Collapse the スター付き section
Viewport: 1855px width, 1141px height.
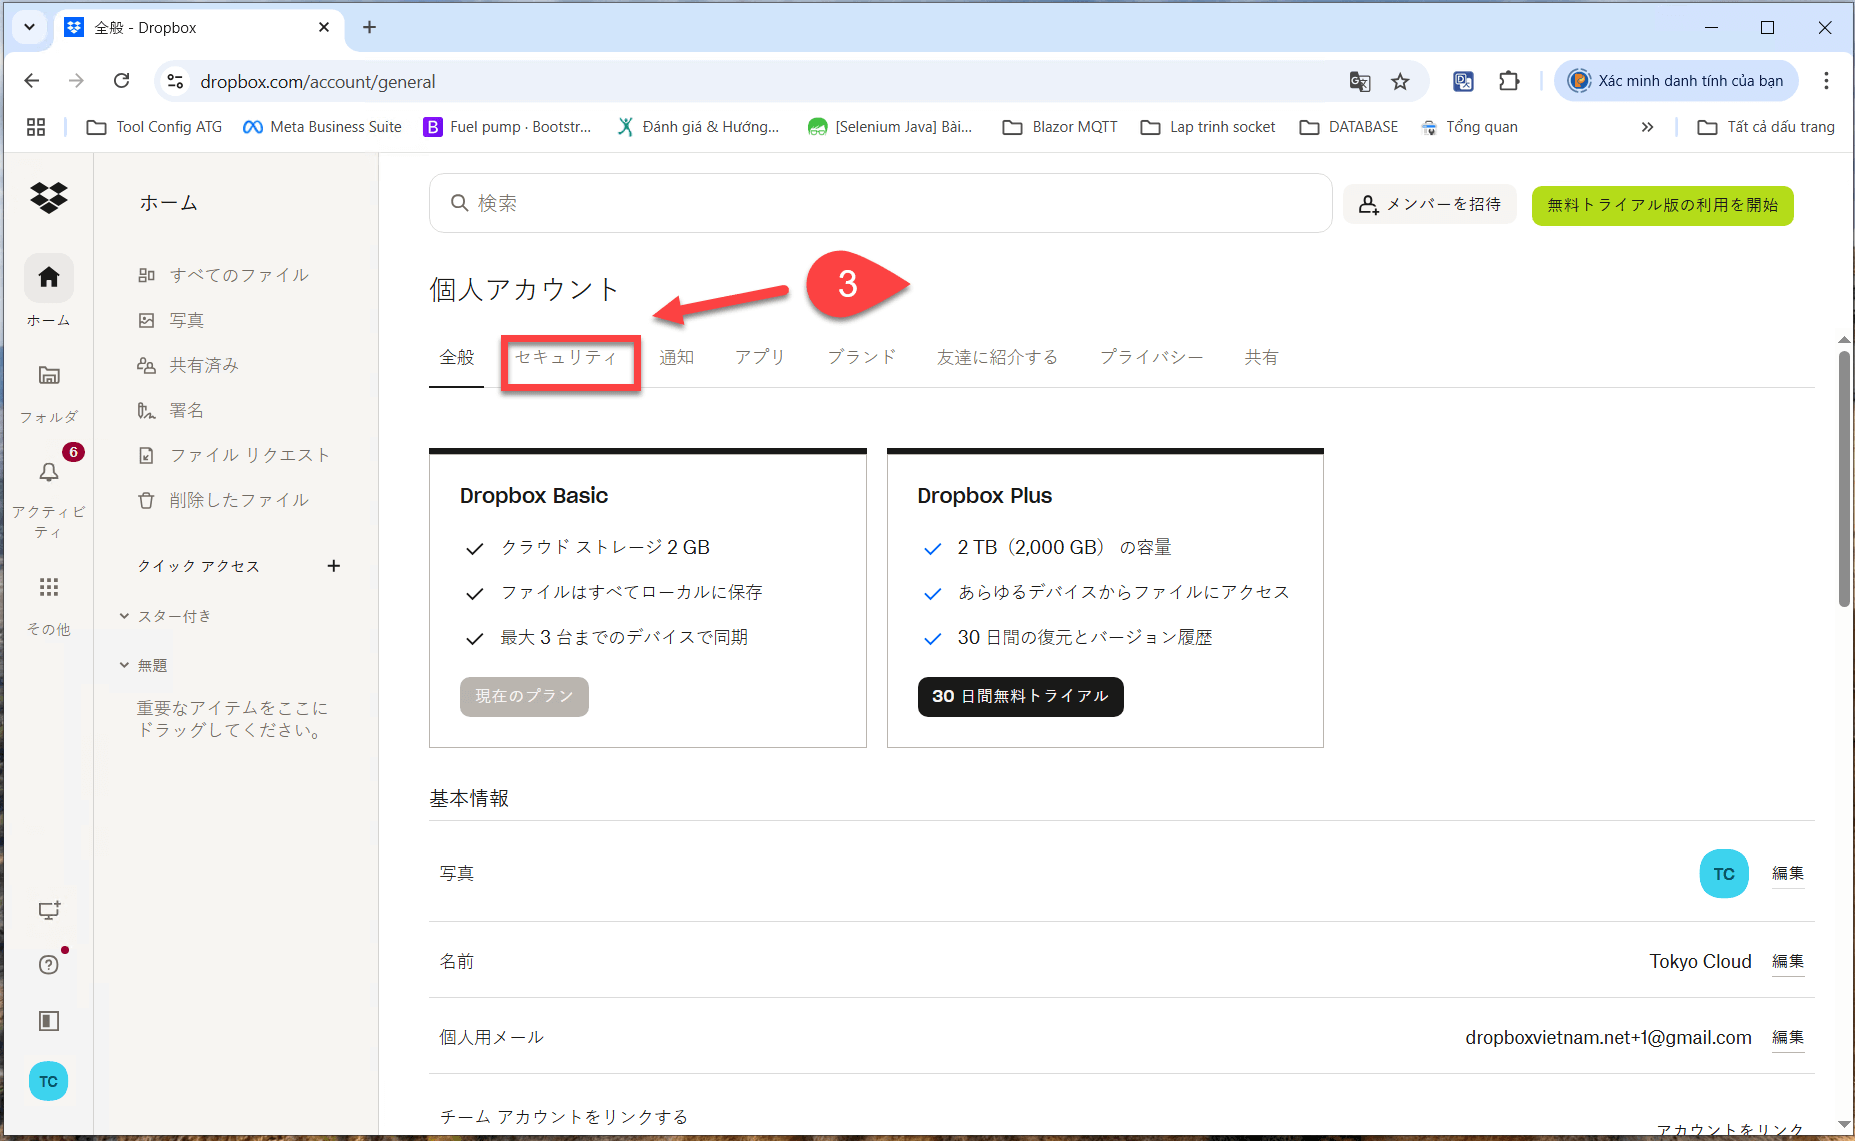(125, 616)
